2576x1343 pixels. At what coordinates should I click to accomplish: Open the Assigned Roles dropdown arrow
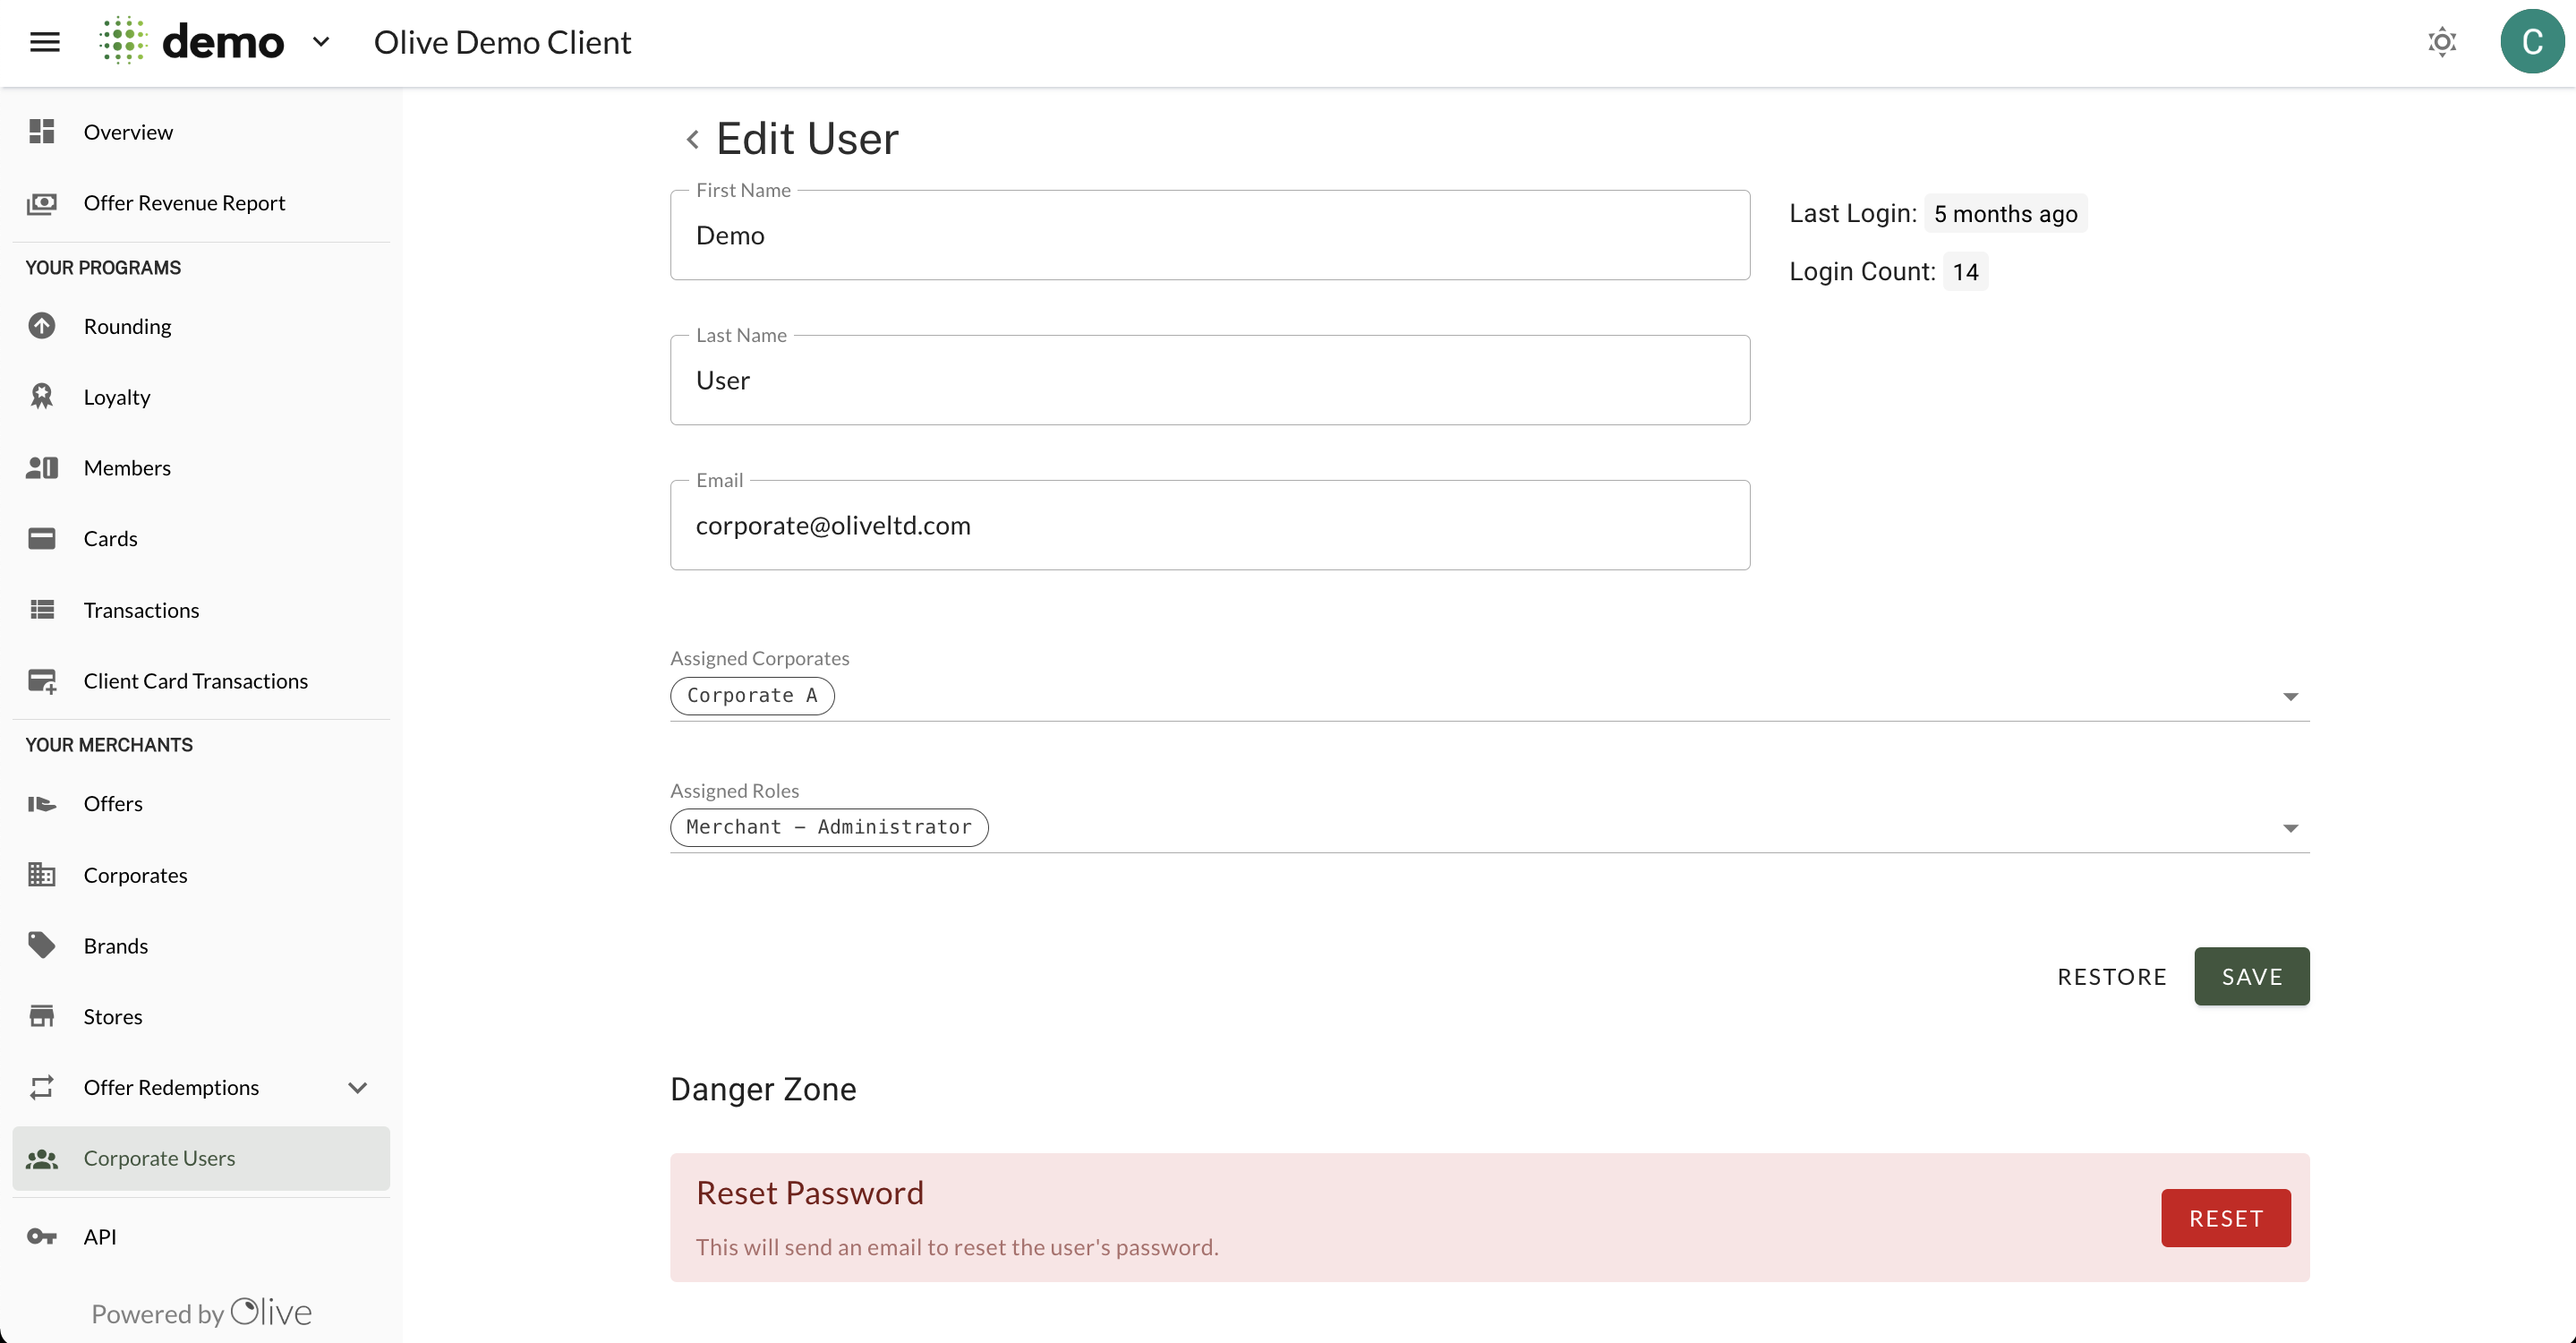pos(2290,829)
